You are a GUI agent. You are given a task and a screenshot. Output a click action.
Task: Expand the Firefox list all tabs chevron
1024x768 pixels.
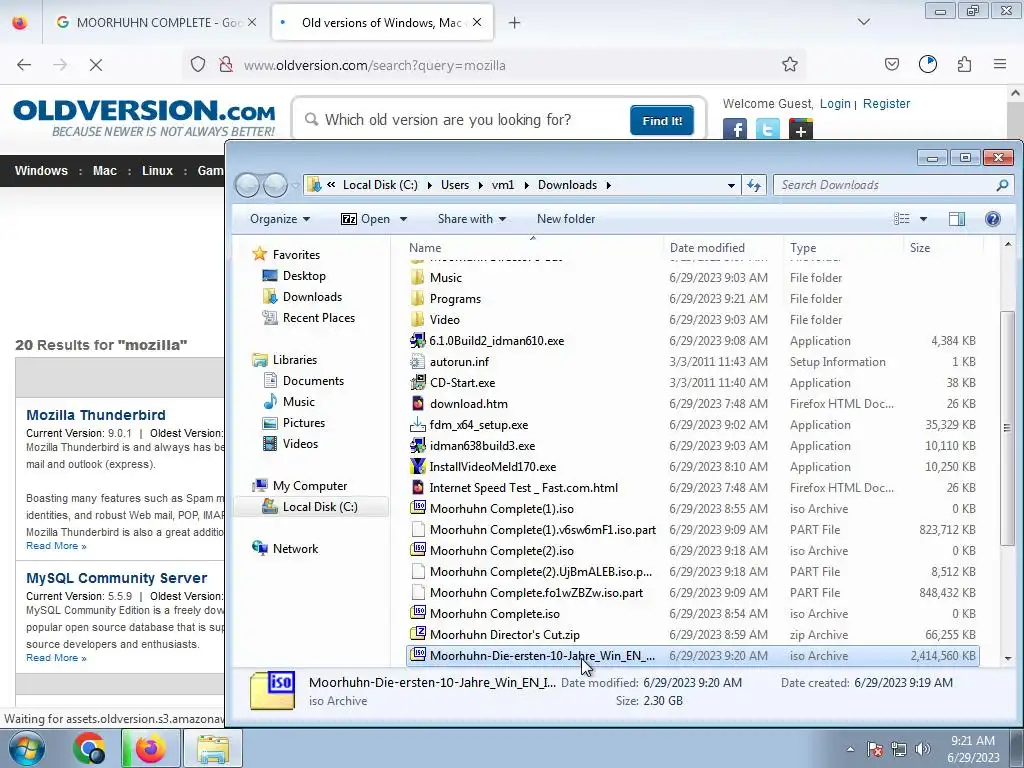click(863, 22)
